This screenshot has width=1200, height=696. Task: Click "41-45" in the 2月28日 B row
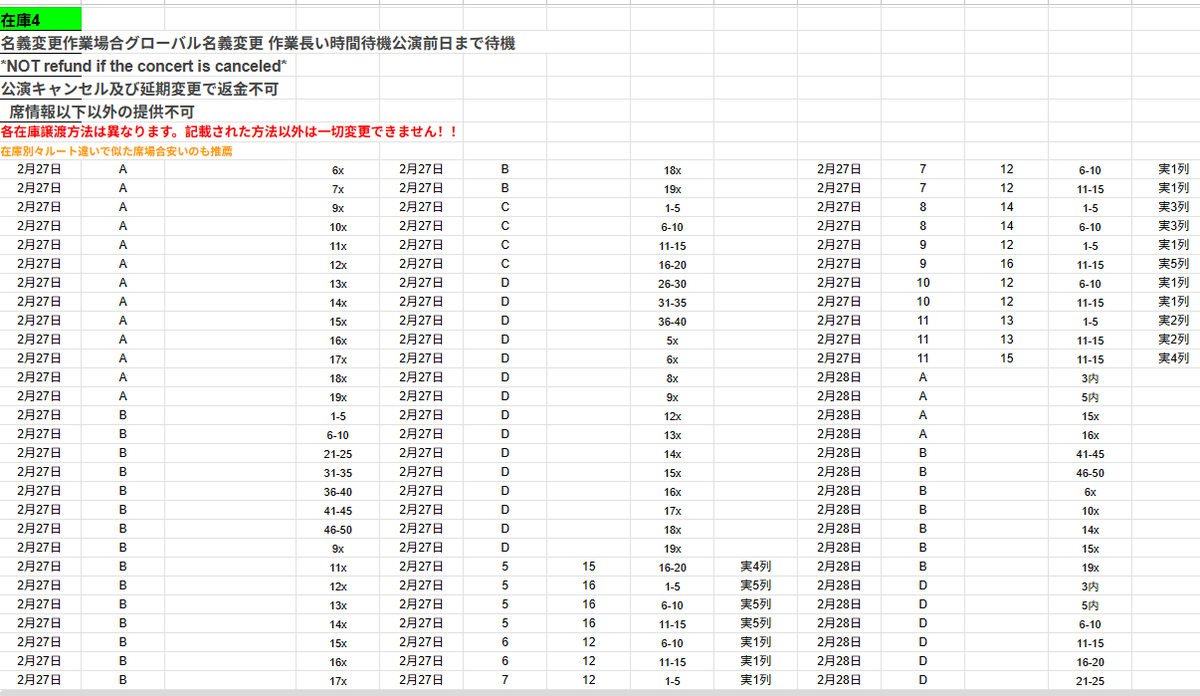click(x=1090, y=454)
